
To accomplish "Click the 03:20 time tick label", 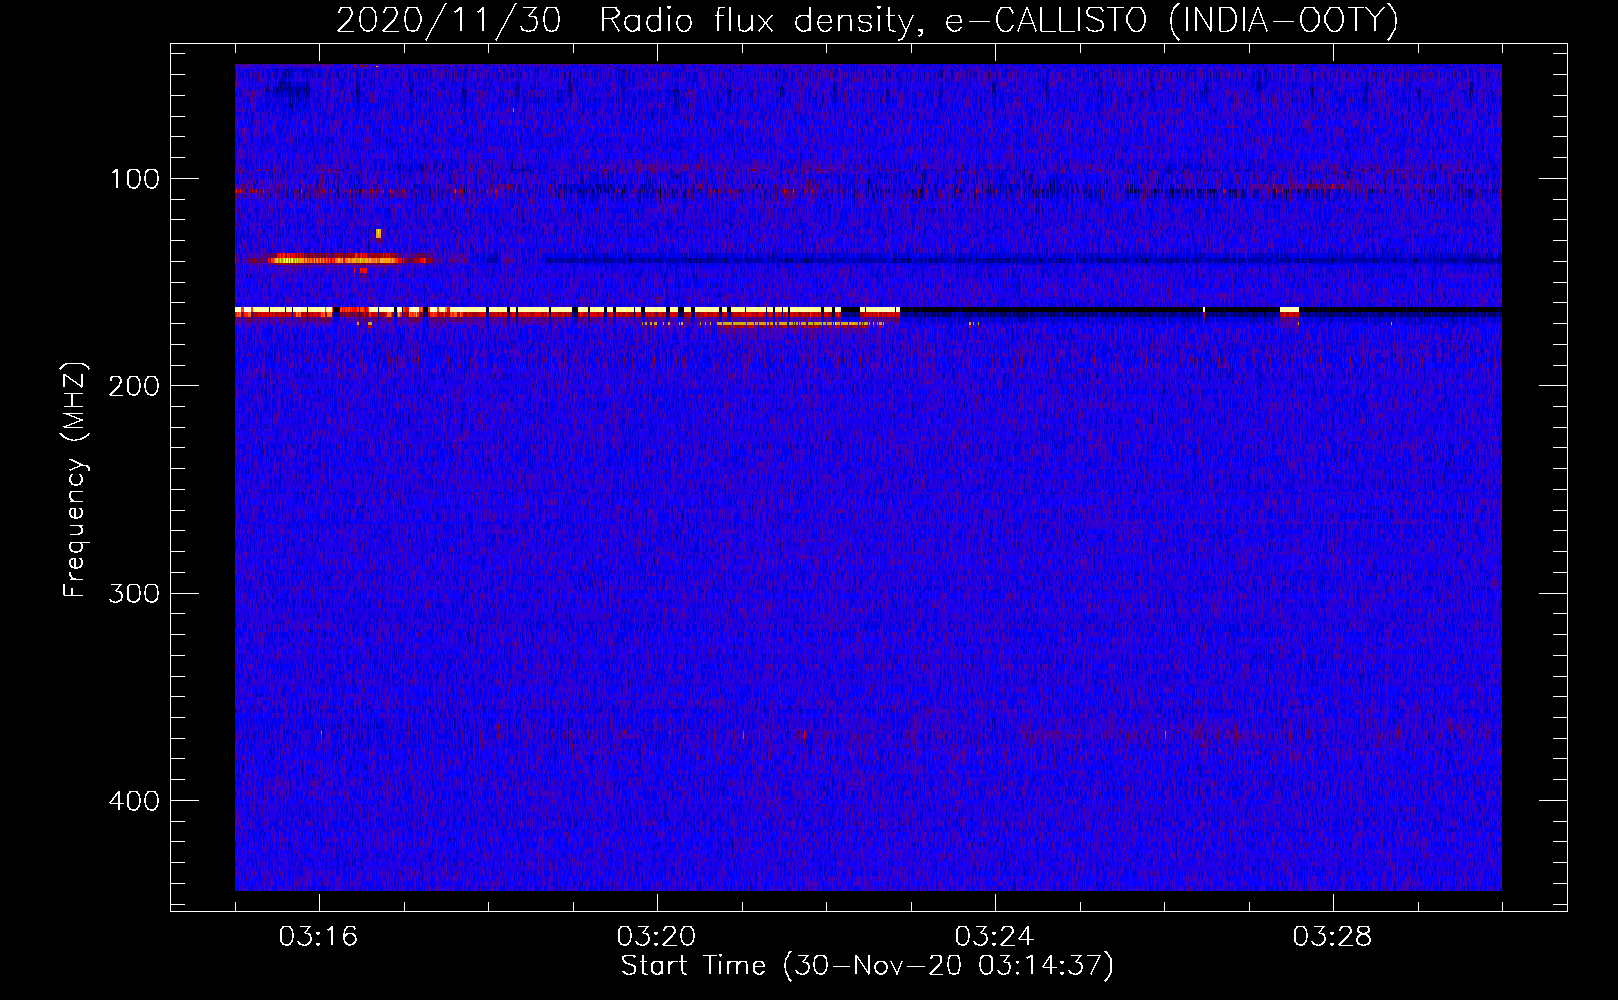I will [x=656, y=937].
